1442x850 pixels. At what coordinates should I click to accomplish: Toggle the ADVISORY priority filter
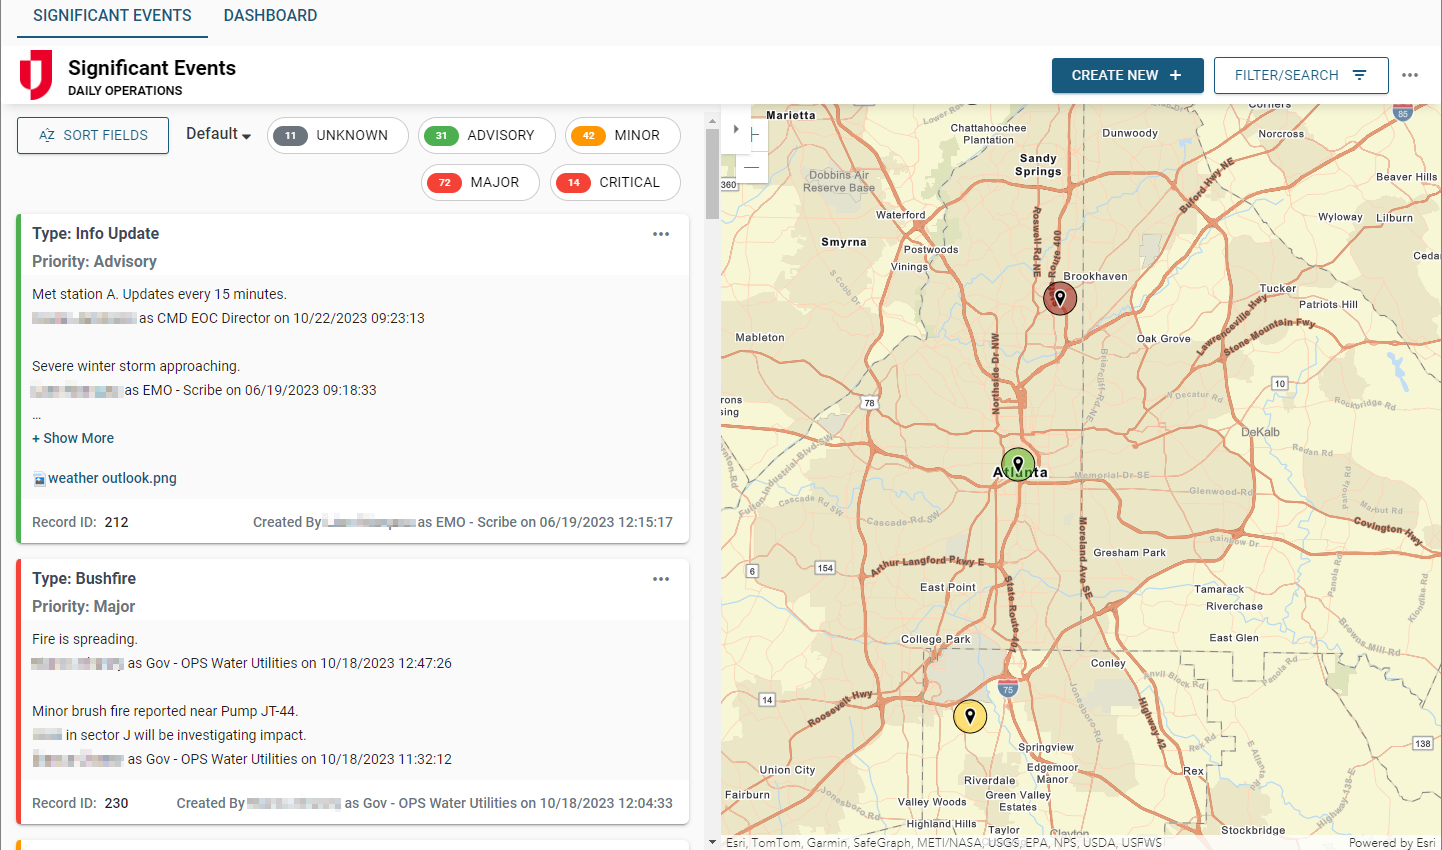[x=487, y=135]
